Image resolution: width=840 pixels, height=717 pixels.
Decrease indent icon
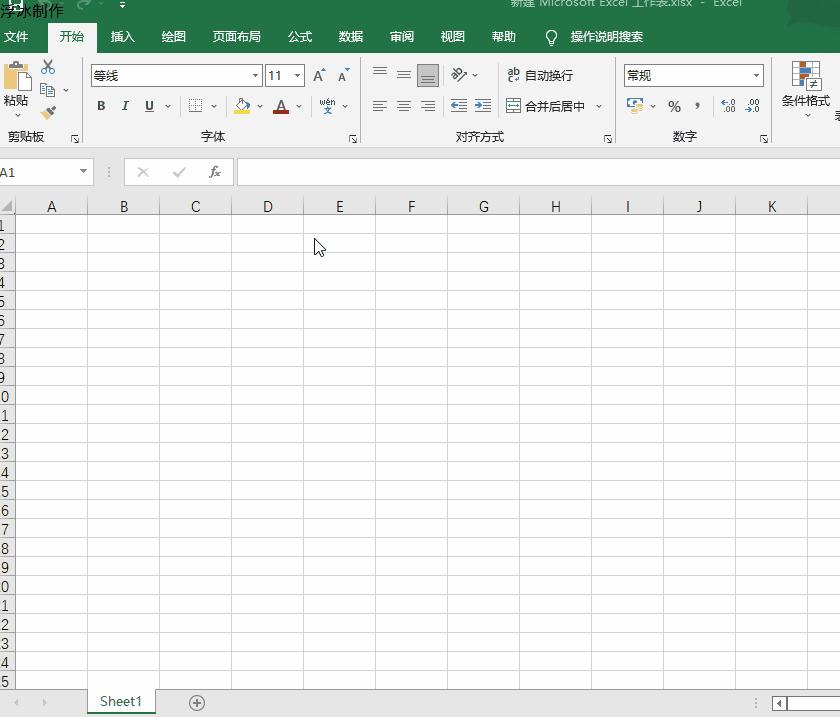(459, 106)
